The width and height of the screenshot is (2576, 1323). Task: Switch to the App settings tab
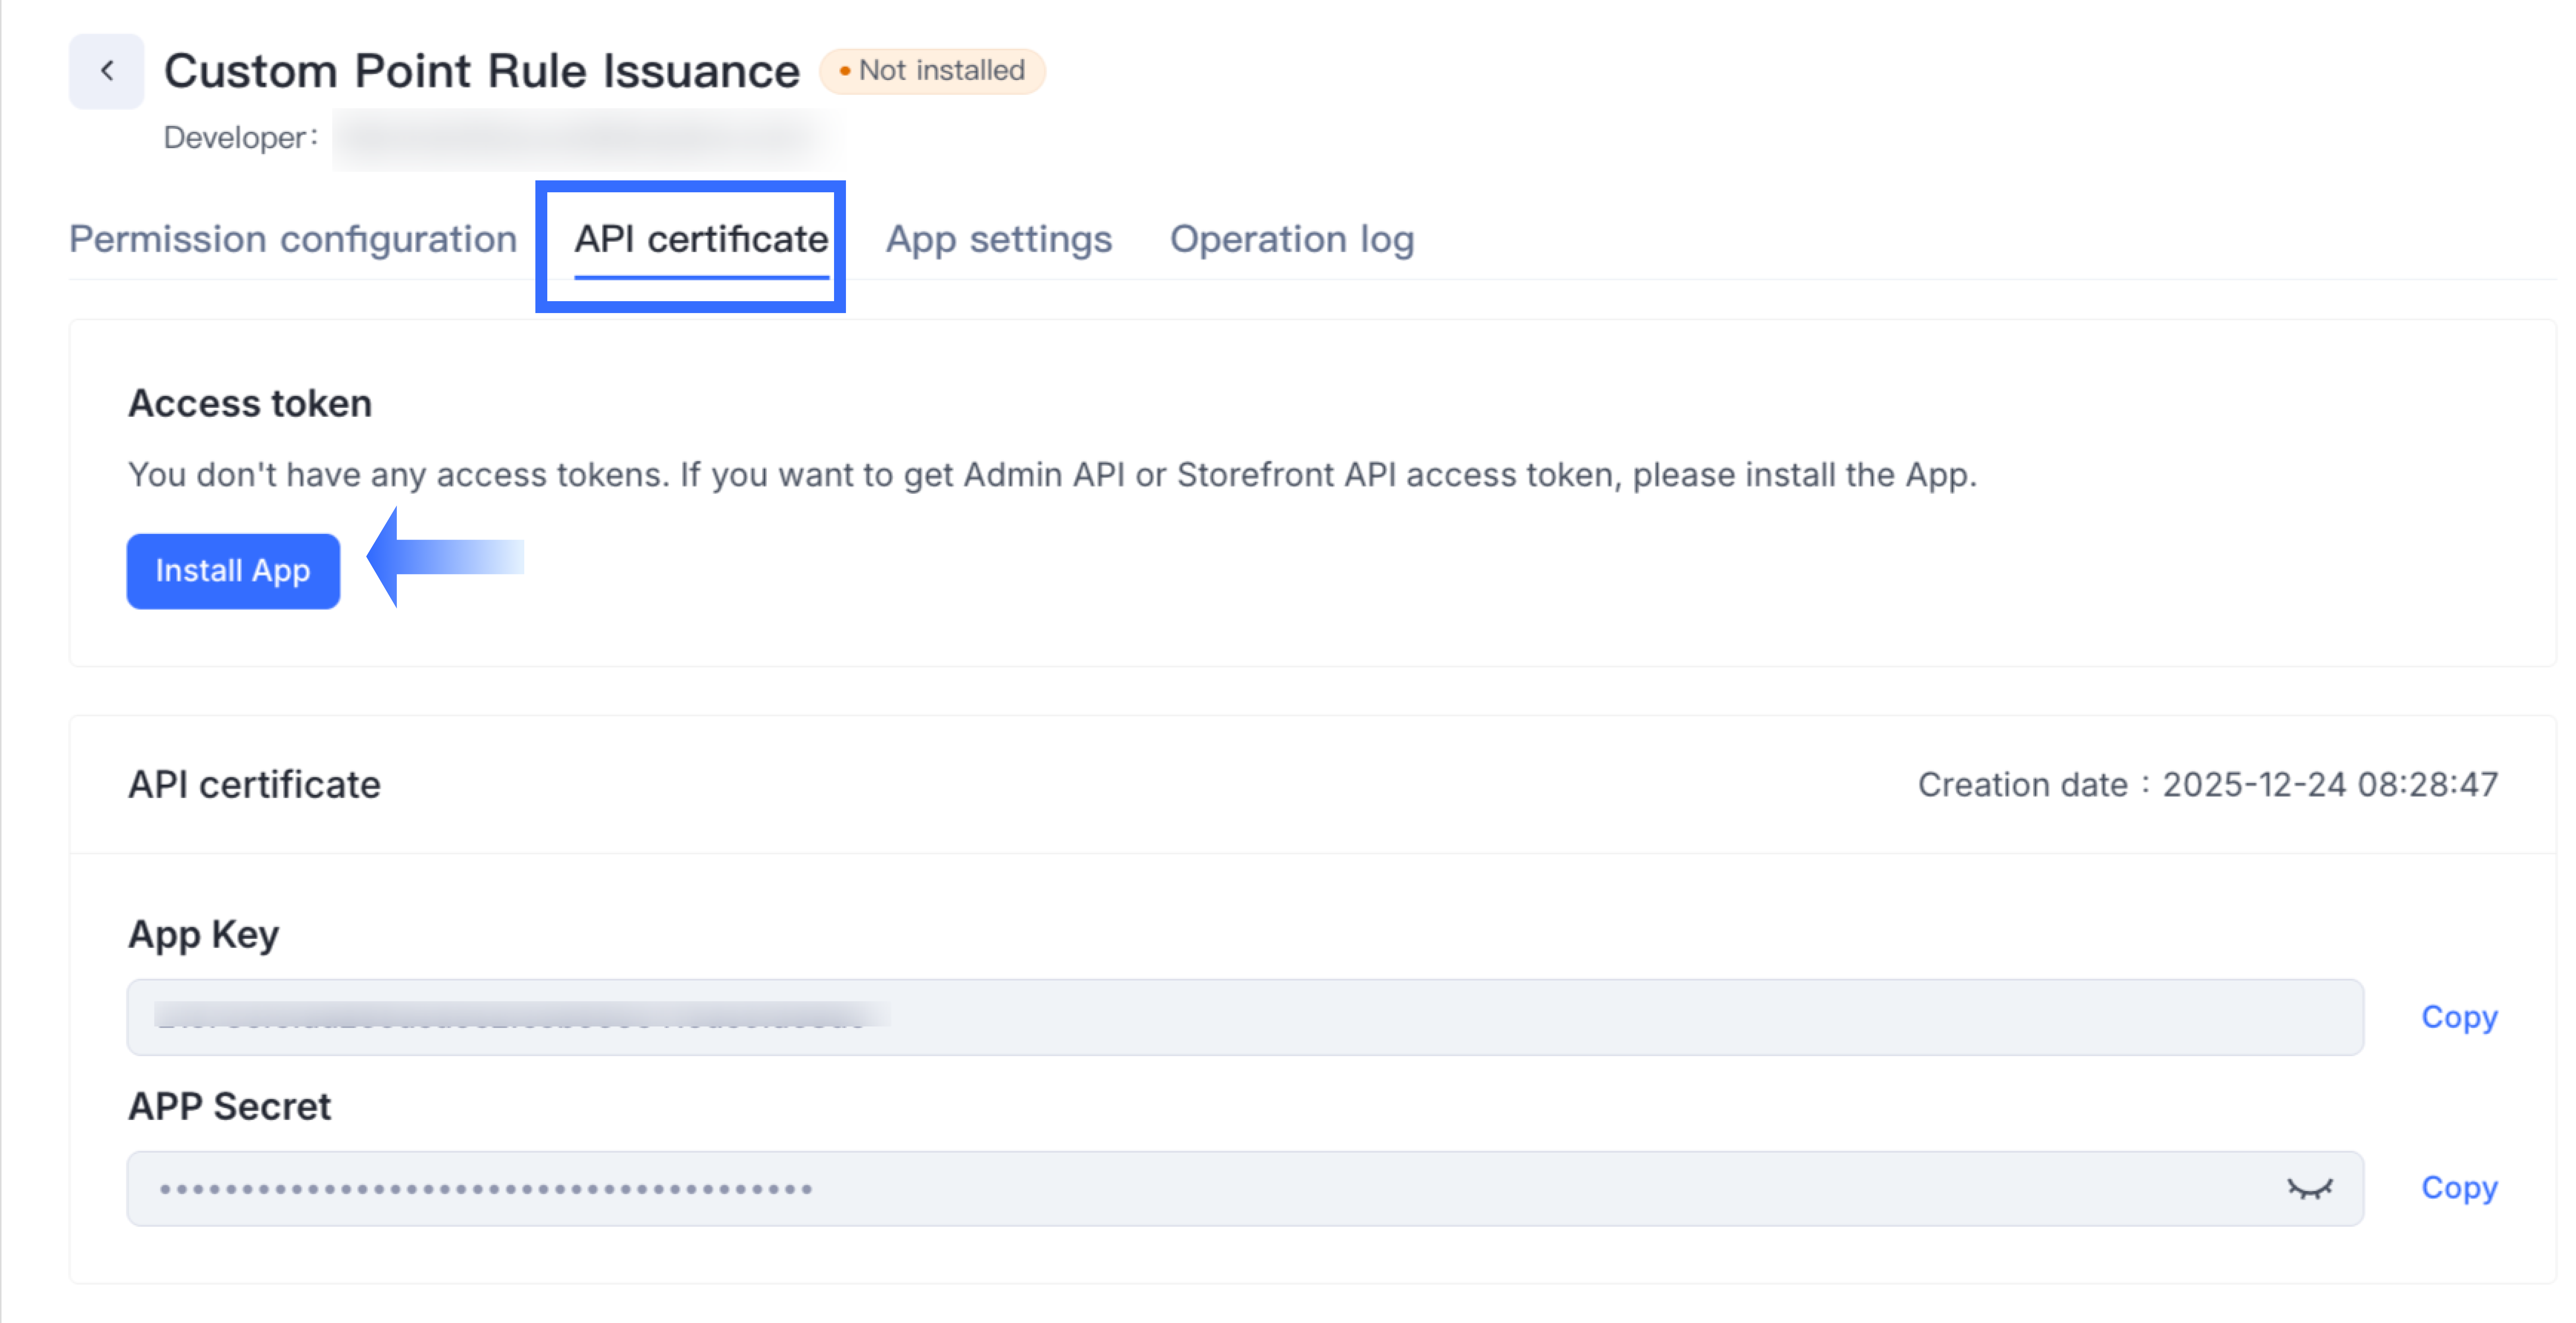coord(998,239)
